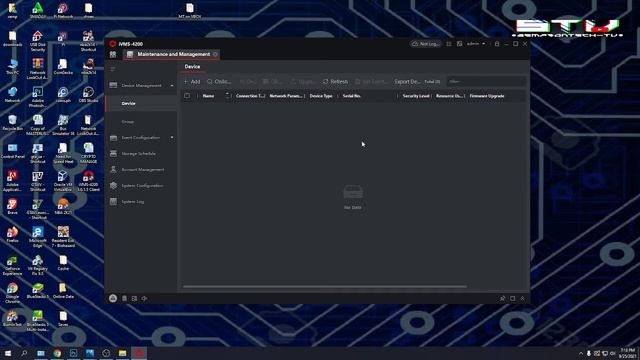The image size is (640, 360).
Task: Click the Maintenance and Management tab
Action: tap(172, 54)
